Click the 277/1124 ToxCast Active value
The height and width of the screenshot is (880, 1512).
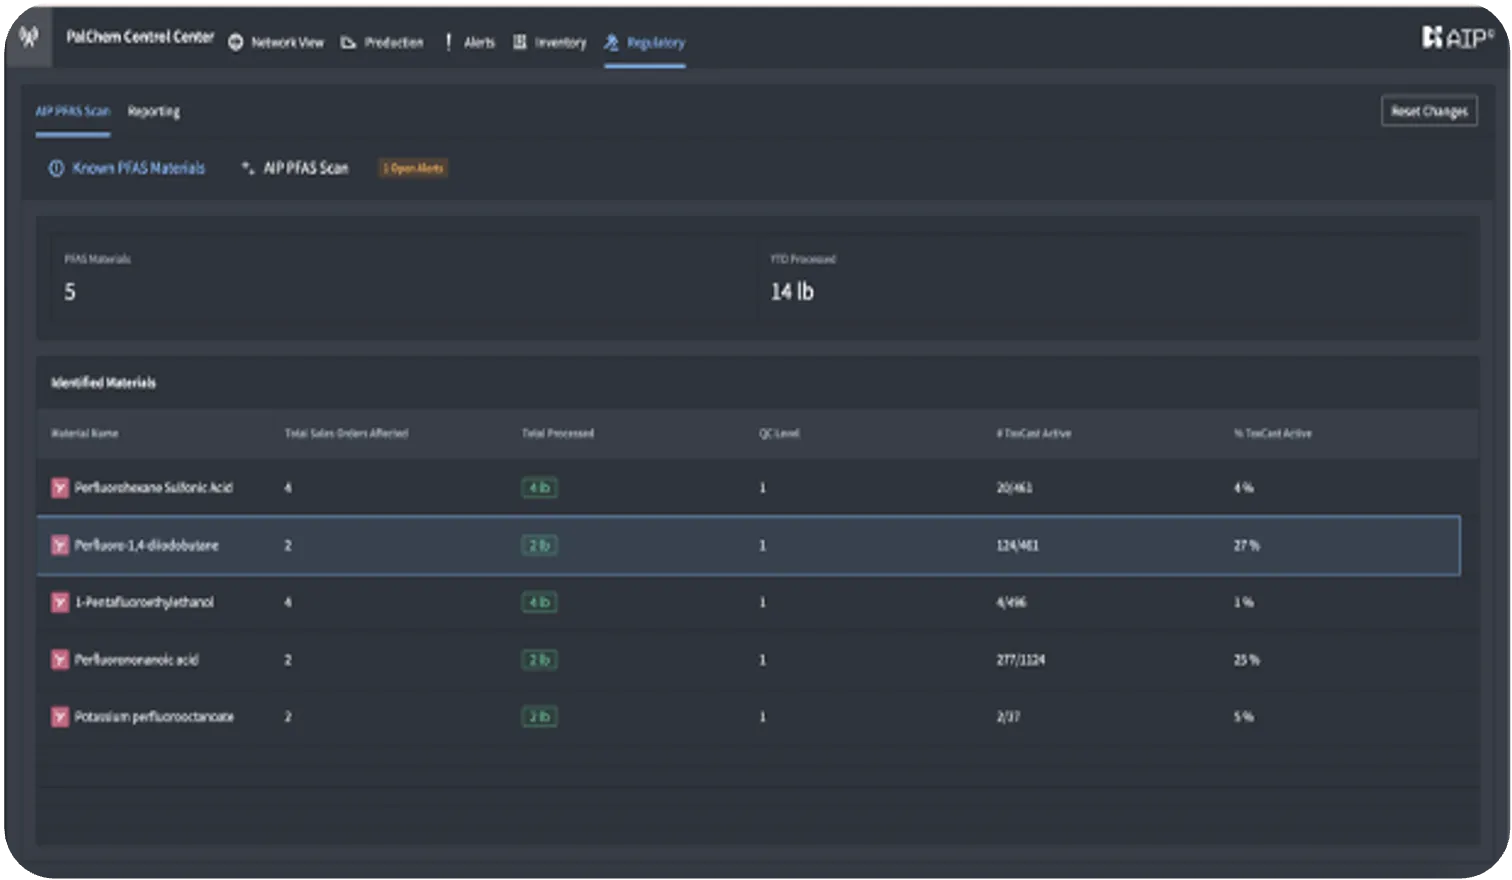point(1020,660)
